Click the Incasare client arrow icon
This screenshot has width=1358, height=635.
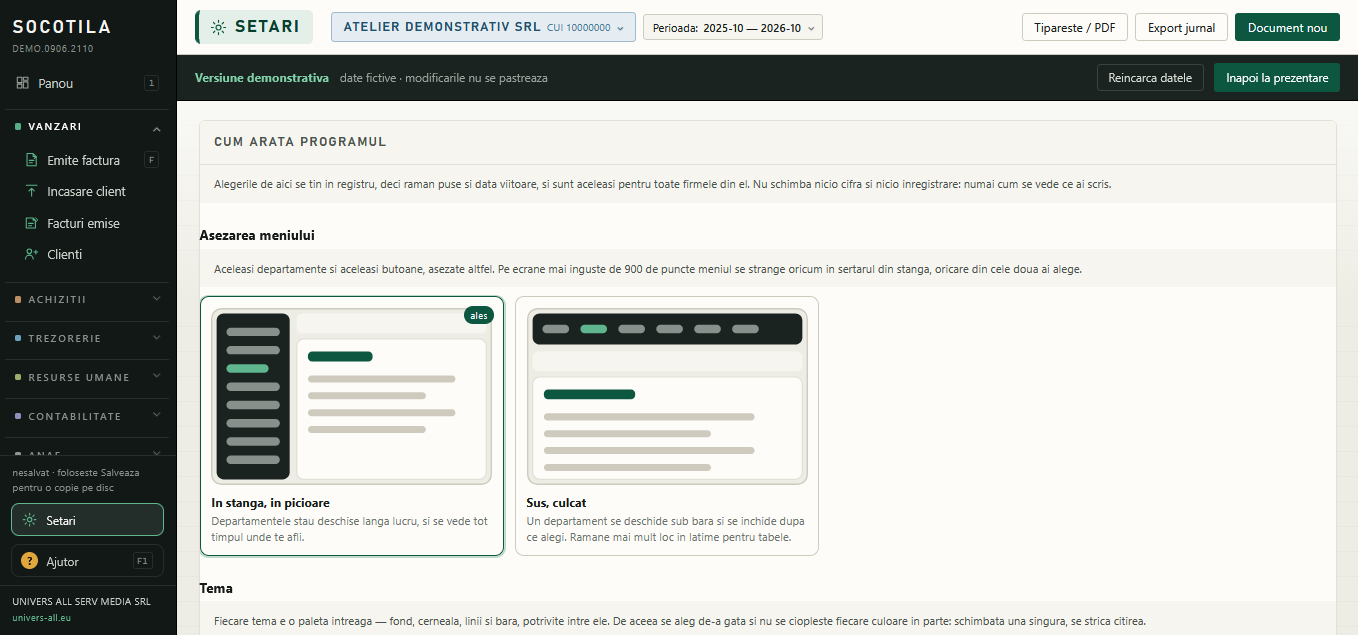[31, 191]
